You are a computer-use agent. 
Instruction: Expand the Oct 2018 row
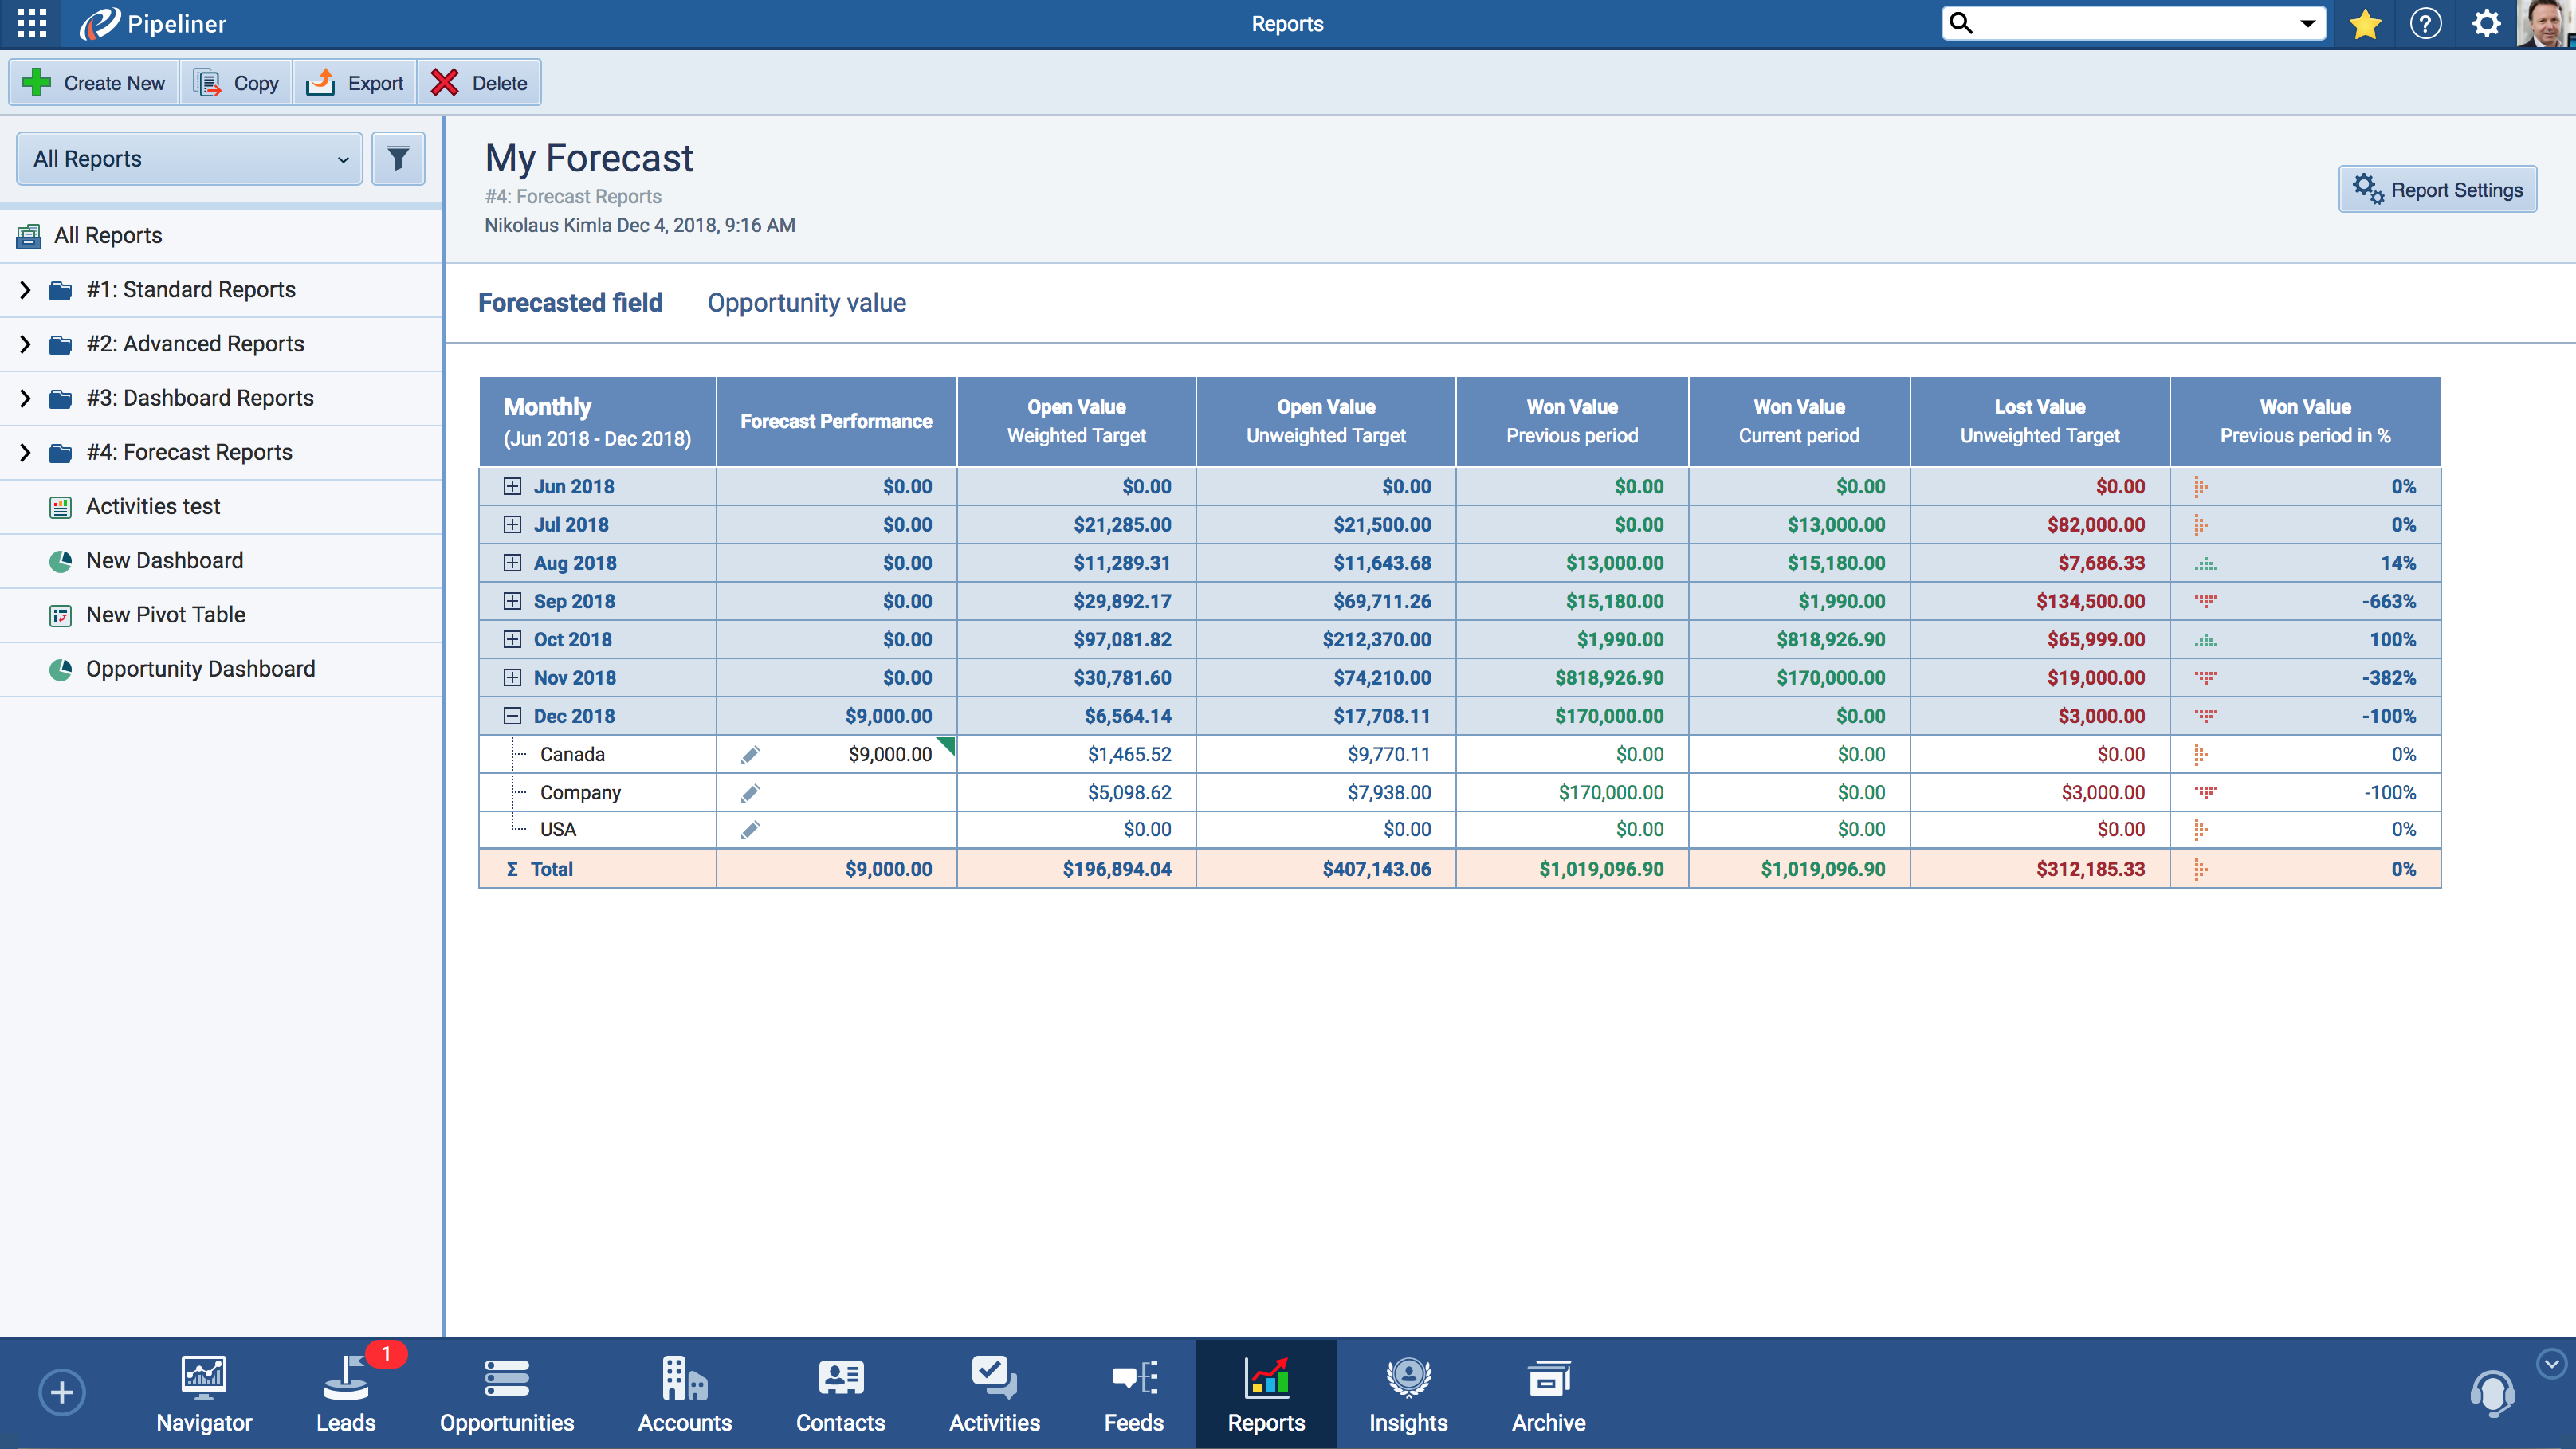[x=512, y=639]
